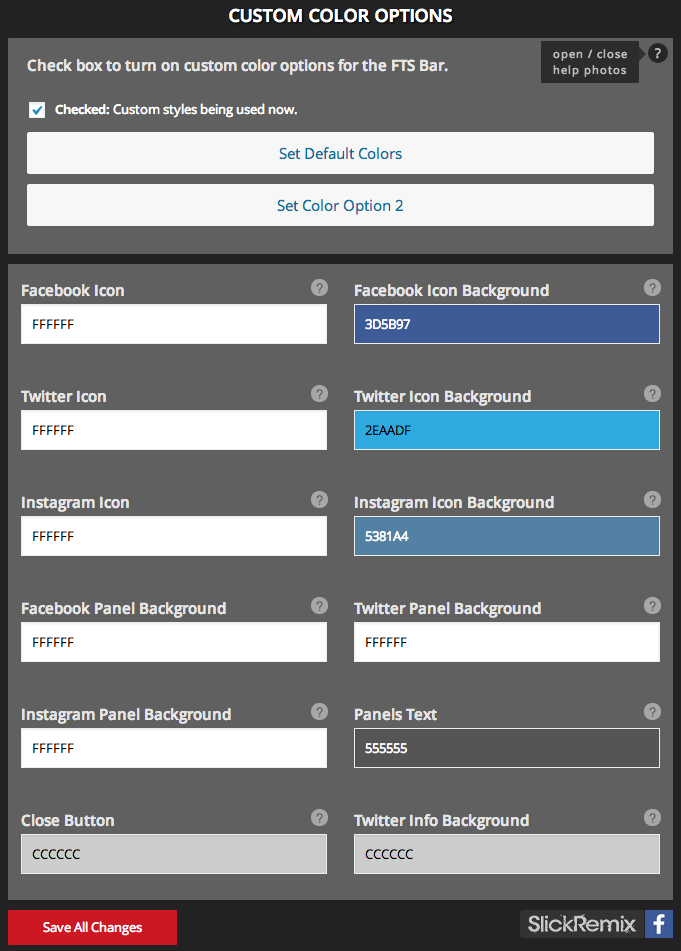Save All Changes with the red button
Image resolution: width=681 pixels, height=951 pixels.
click(92, 927)
